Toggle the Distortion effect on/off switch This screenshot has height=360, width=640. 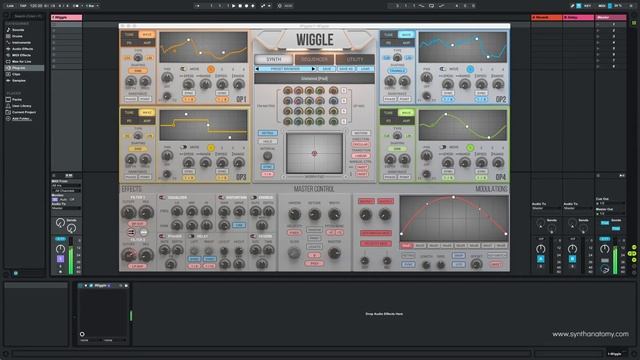(222, 198)
